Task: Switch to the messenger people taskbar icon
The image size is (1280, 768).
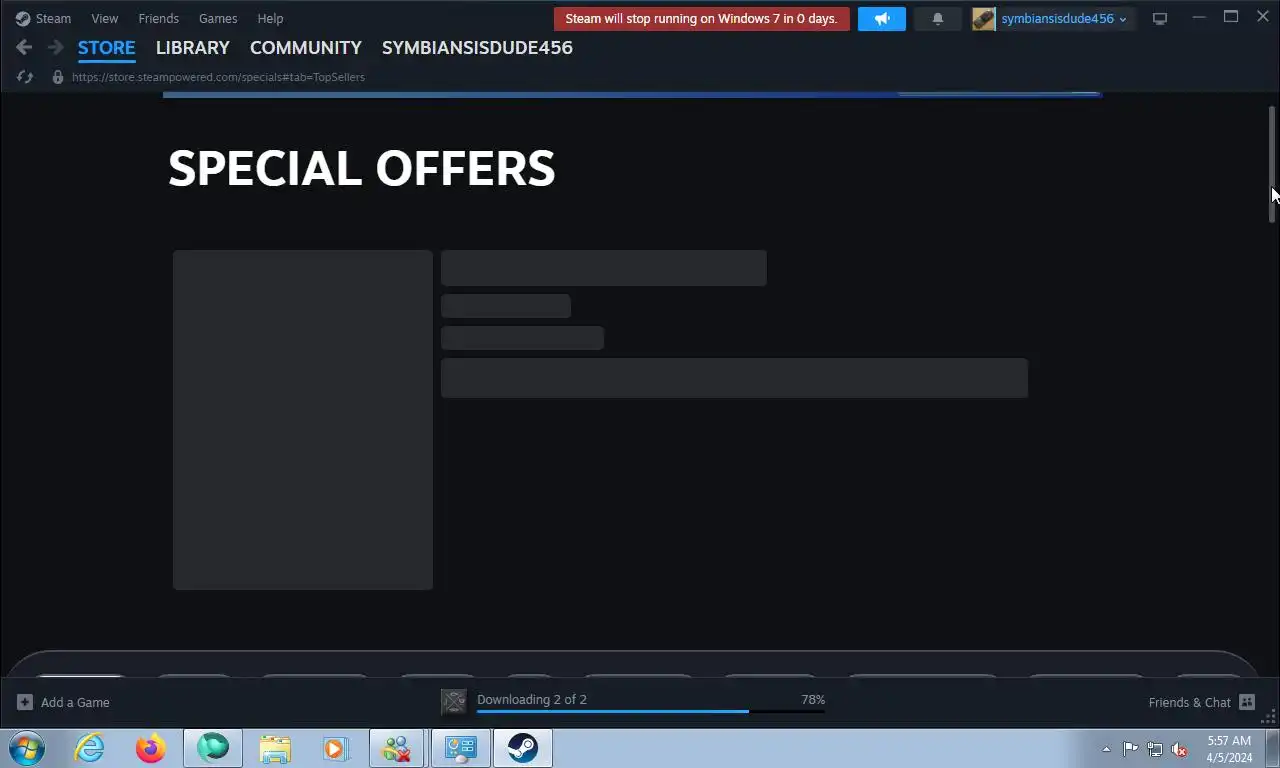Action: click(397, 748)
